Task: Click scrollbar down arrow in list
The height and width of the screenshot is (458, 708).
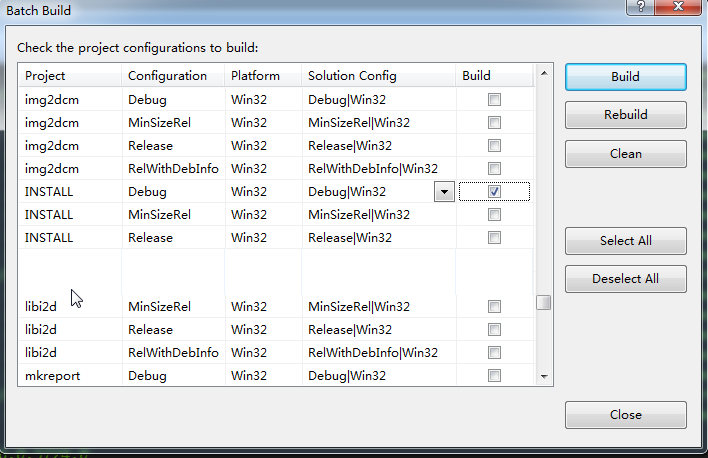Action: click(x=544, y=376)
